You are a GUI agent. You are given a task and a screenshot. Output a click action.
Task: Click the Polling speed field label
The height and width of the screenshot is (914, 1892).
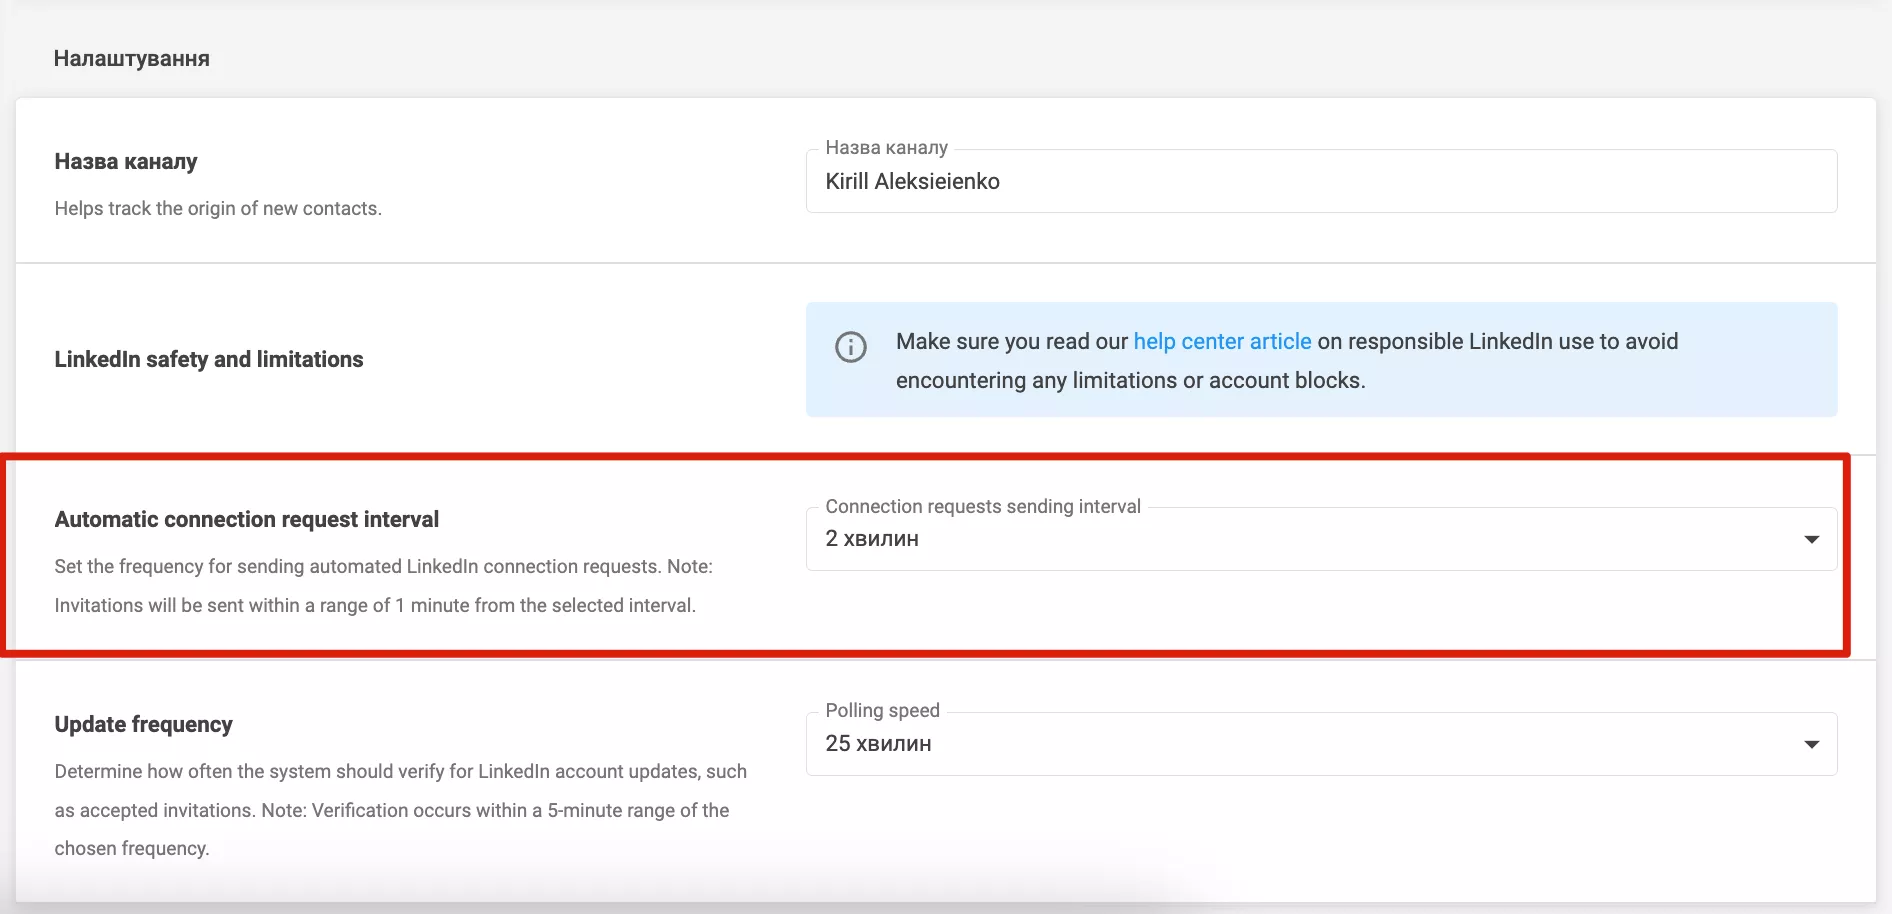coord(882,710)
